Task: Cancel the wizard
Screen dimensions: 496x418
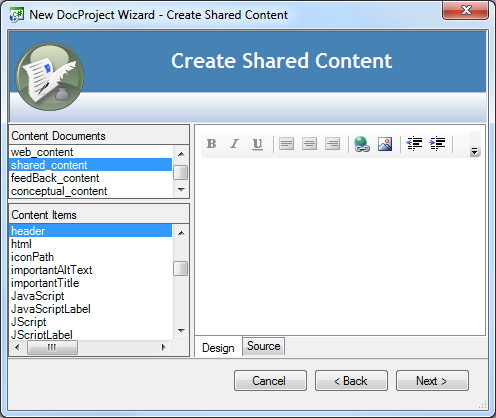Action: click(270, 380)
